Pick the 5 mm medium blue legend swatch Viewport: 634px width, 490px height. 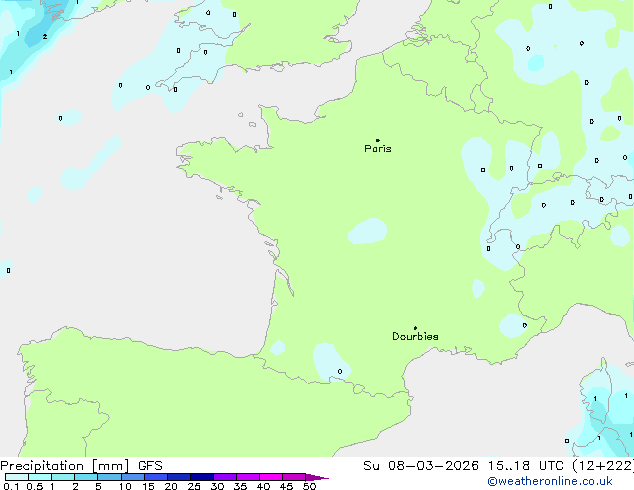point(110,477)
